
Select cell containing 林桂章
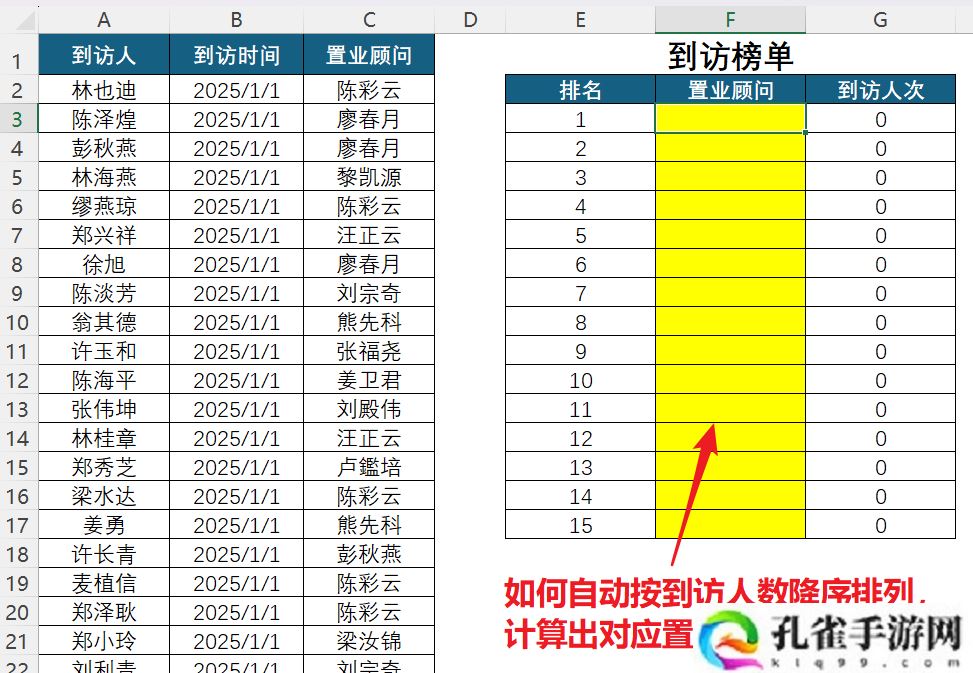click(x=104, y=438)
